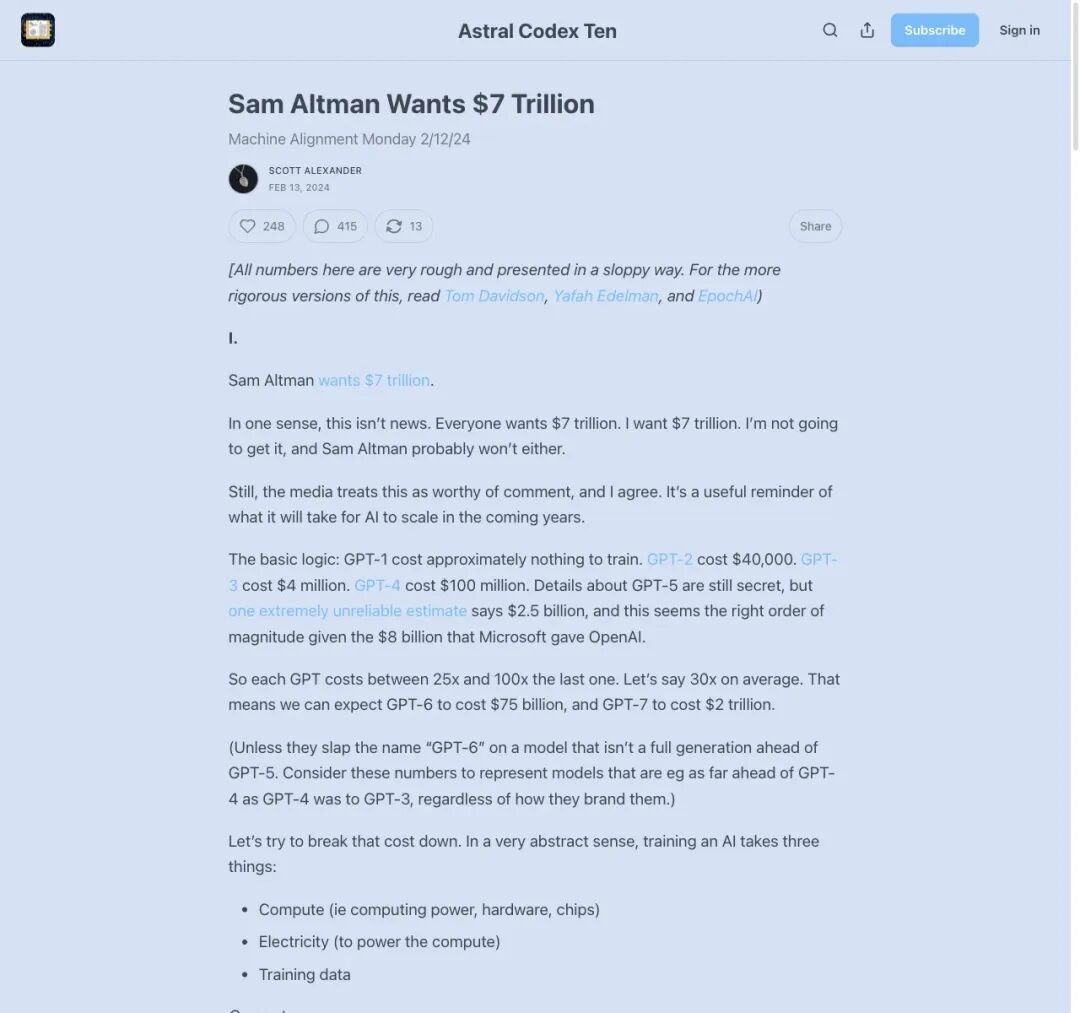Click the blue Subscribe button

tap(935, 30)
